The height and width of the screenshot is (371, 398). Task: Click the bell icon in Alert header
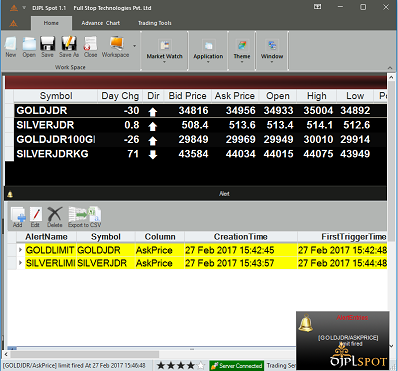(10, 194)
